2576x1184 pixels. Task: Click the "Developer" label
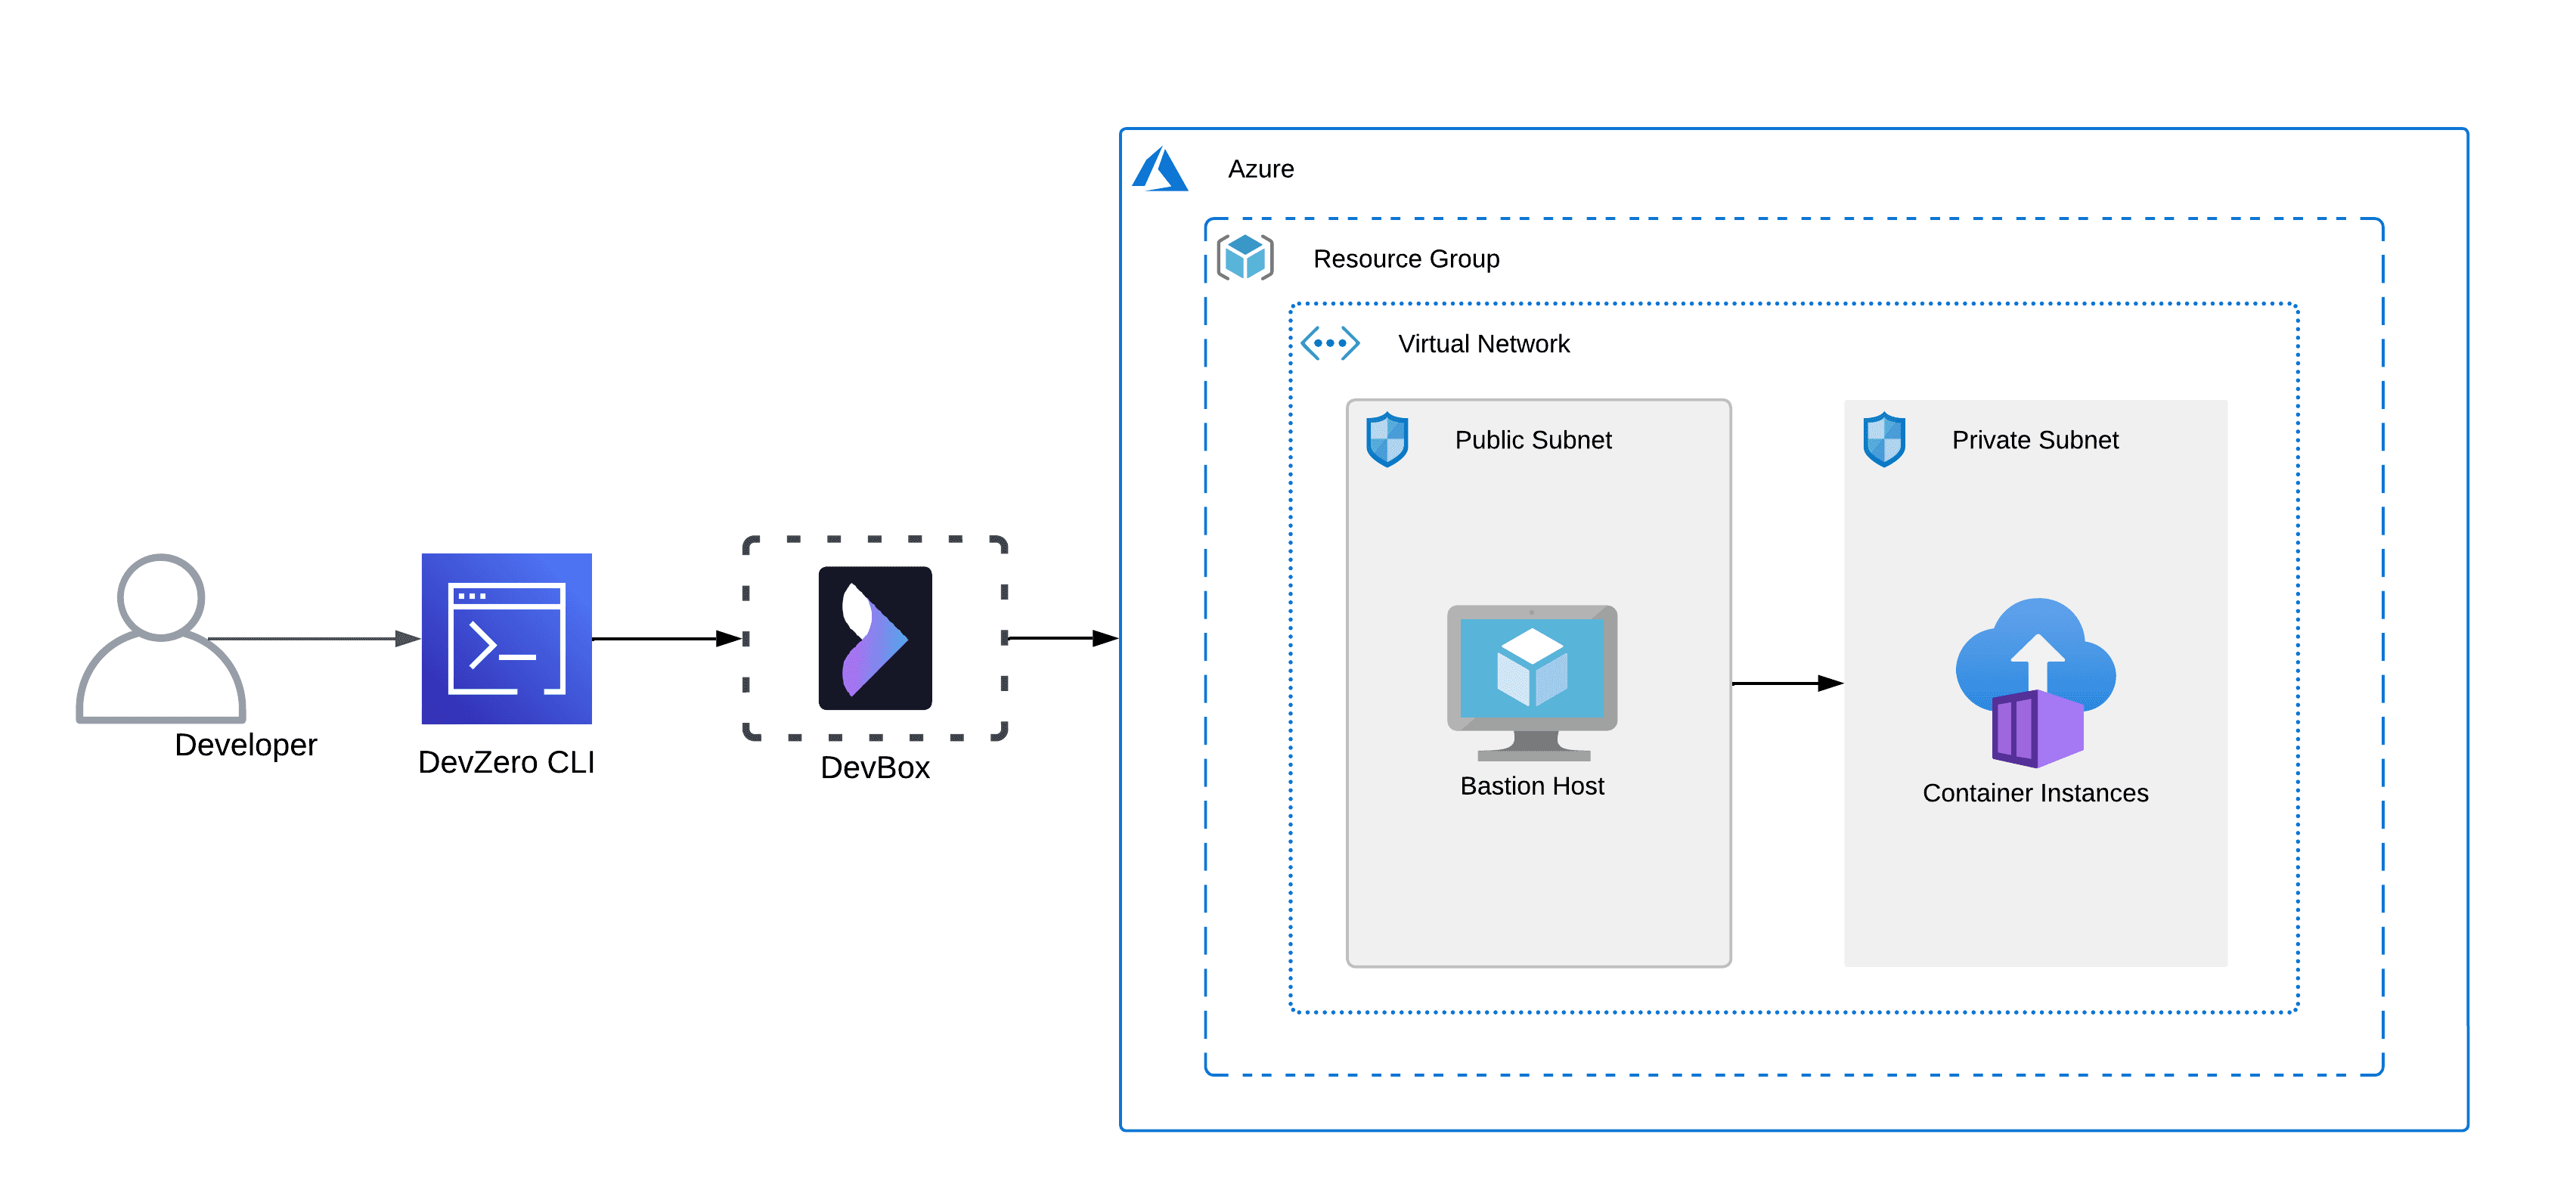click(245, 745)
